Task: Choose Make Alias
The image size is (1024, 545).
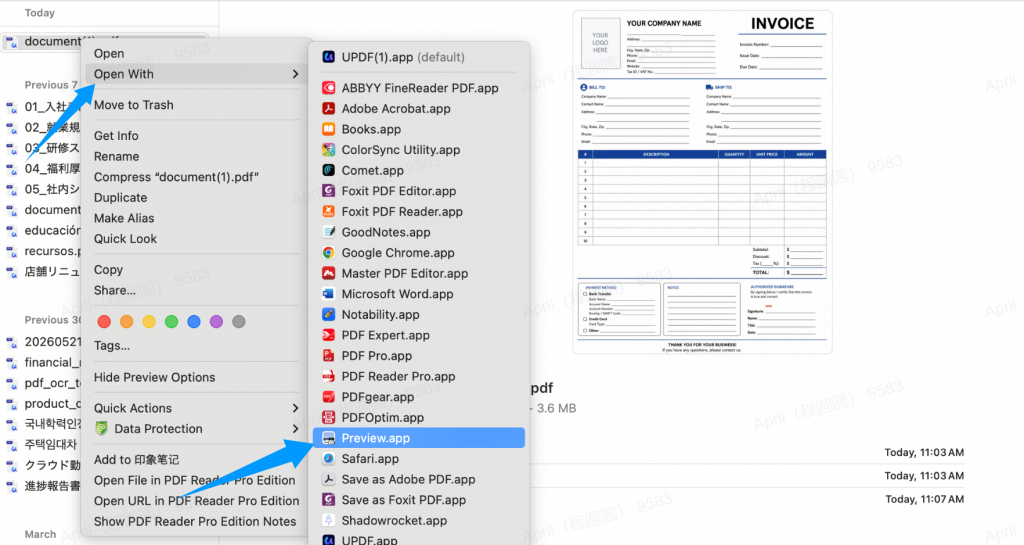Action: tap(123, 218)
